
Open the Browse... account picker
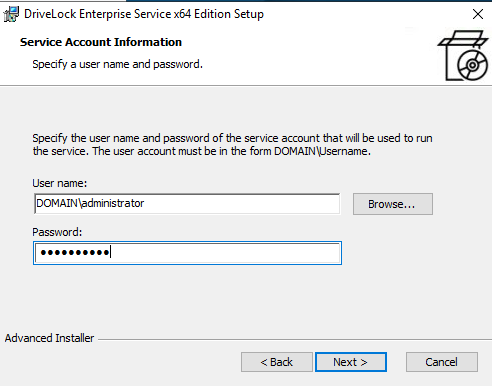coord(393,204)
